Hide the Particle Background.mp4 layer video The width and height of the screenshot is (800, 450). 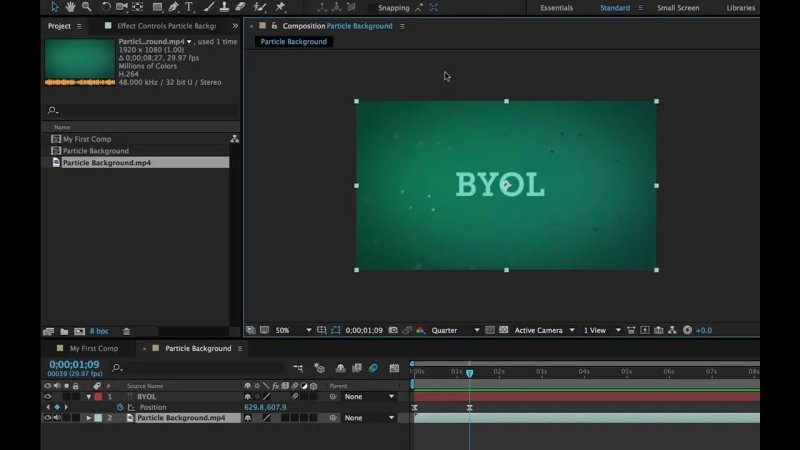(47, 418)
